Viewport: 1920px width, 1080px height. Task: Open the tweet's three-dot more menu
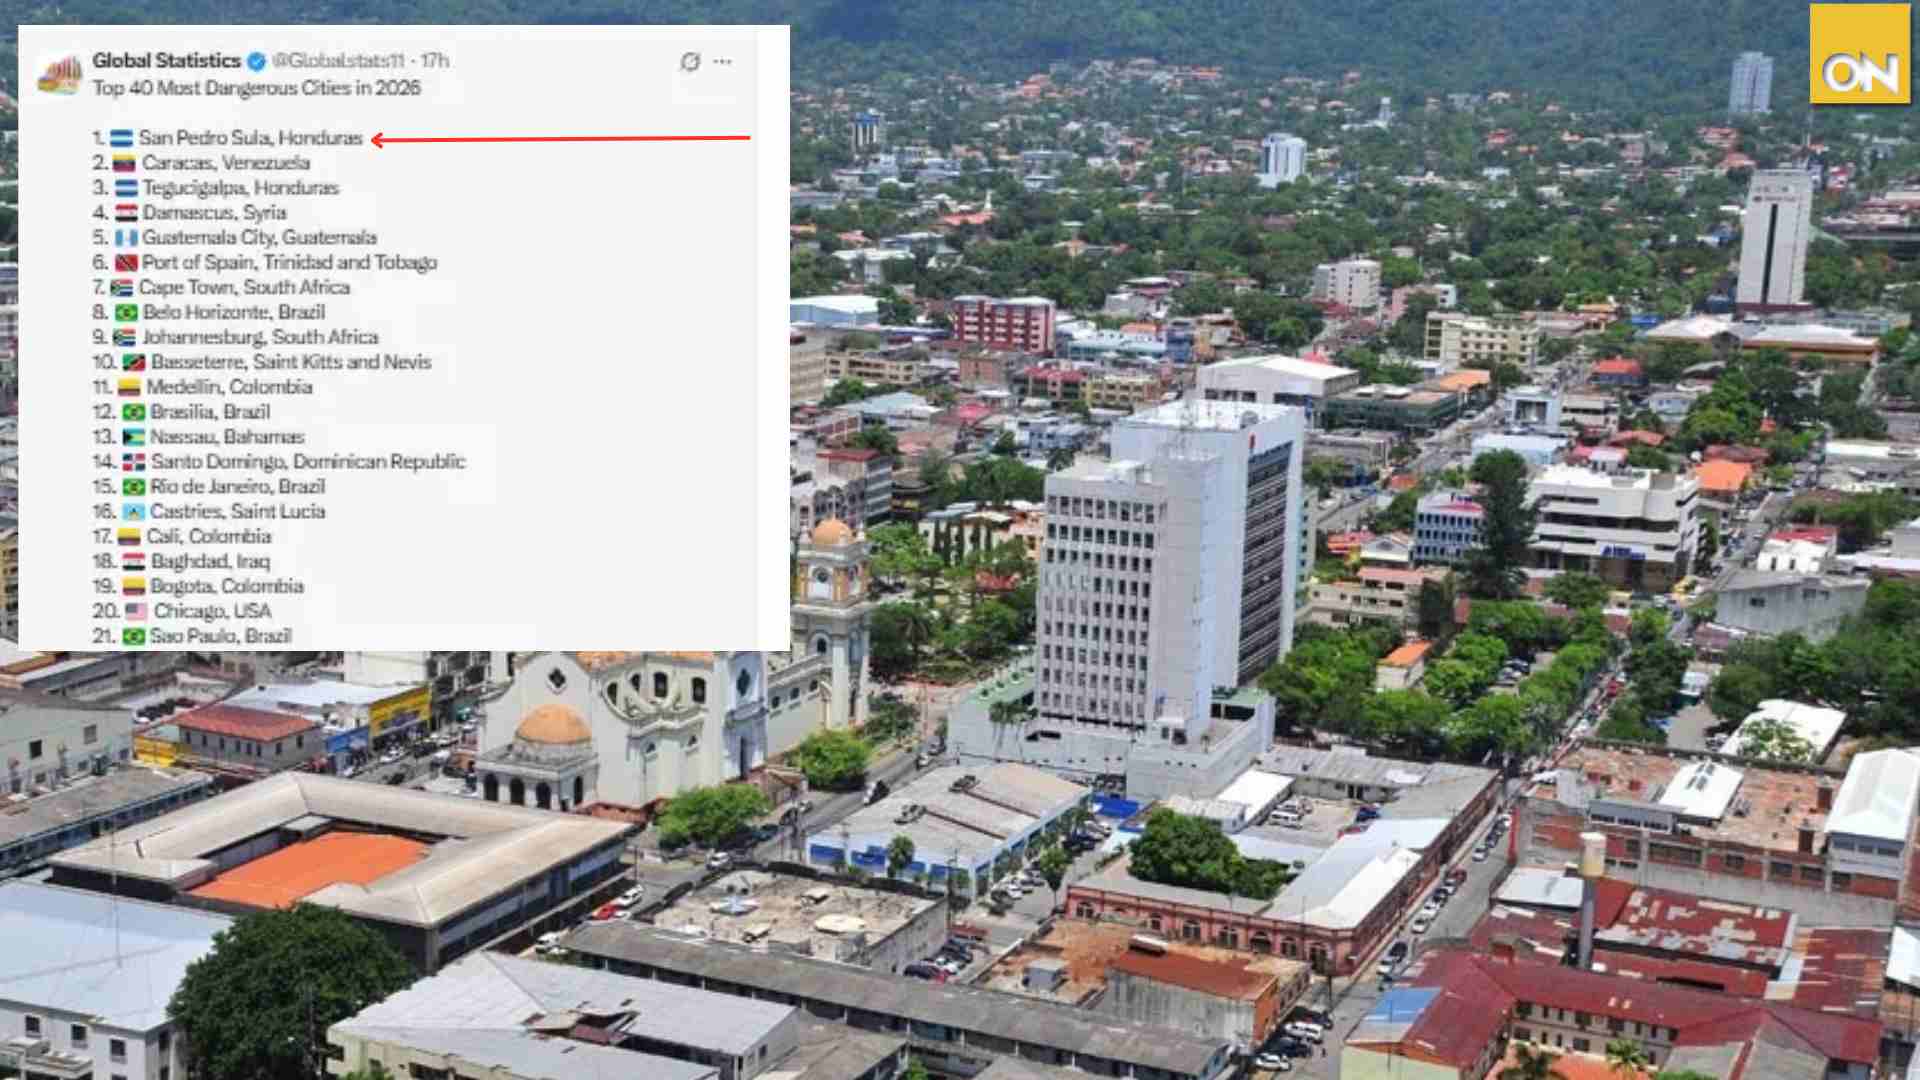tap(723, 62)
